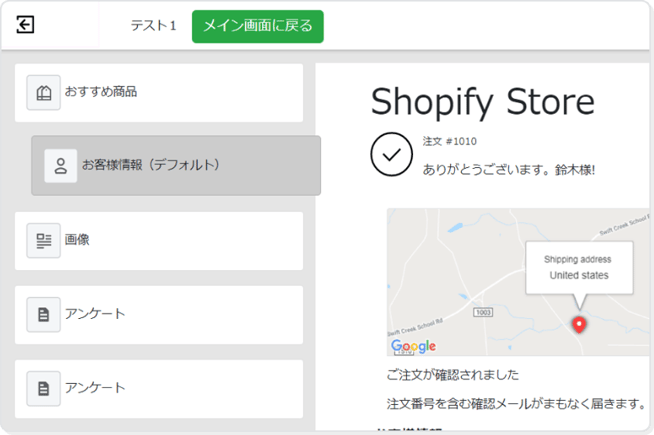Click the Shopify Store title
Screen dimensions: 654x435
[483, 102]
